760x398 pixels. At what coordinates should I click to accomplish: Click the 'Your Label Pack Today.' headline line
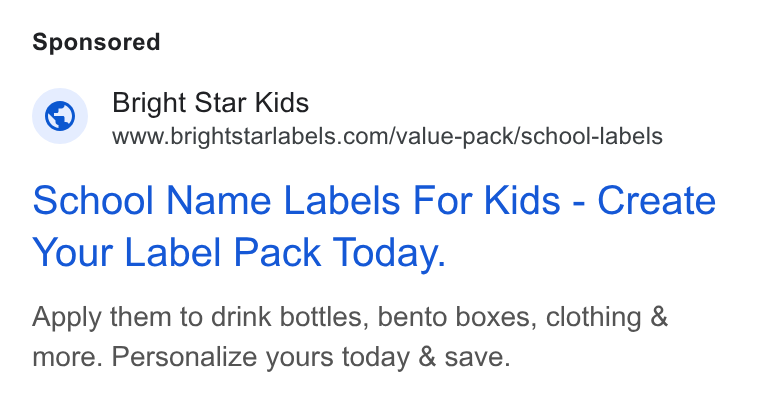(239, 253)
